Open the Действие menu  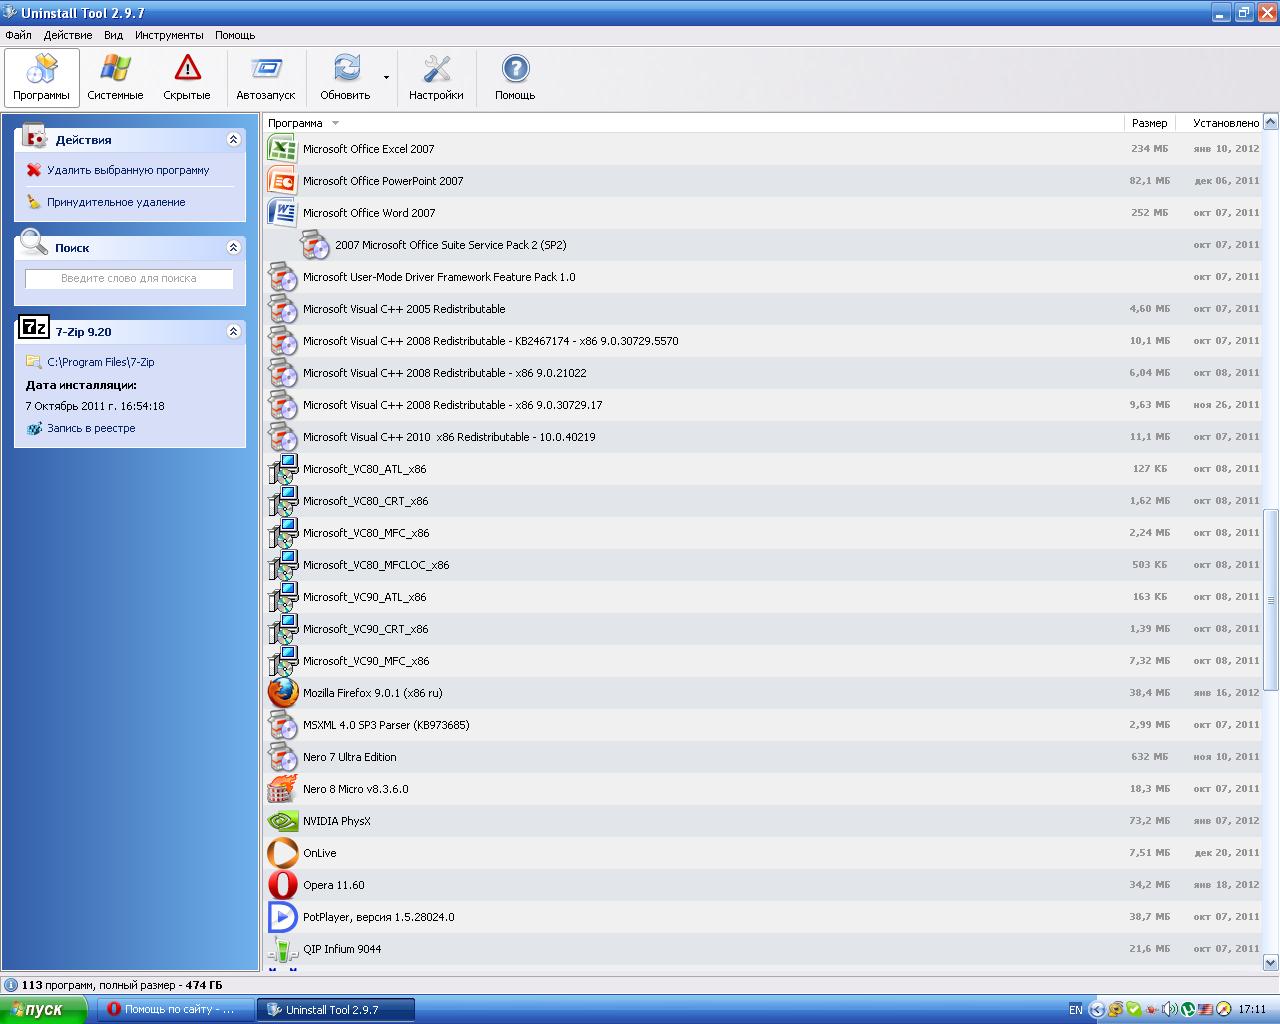point(68,35)
